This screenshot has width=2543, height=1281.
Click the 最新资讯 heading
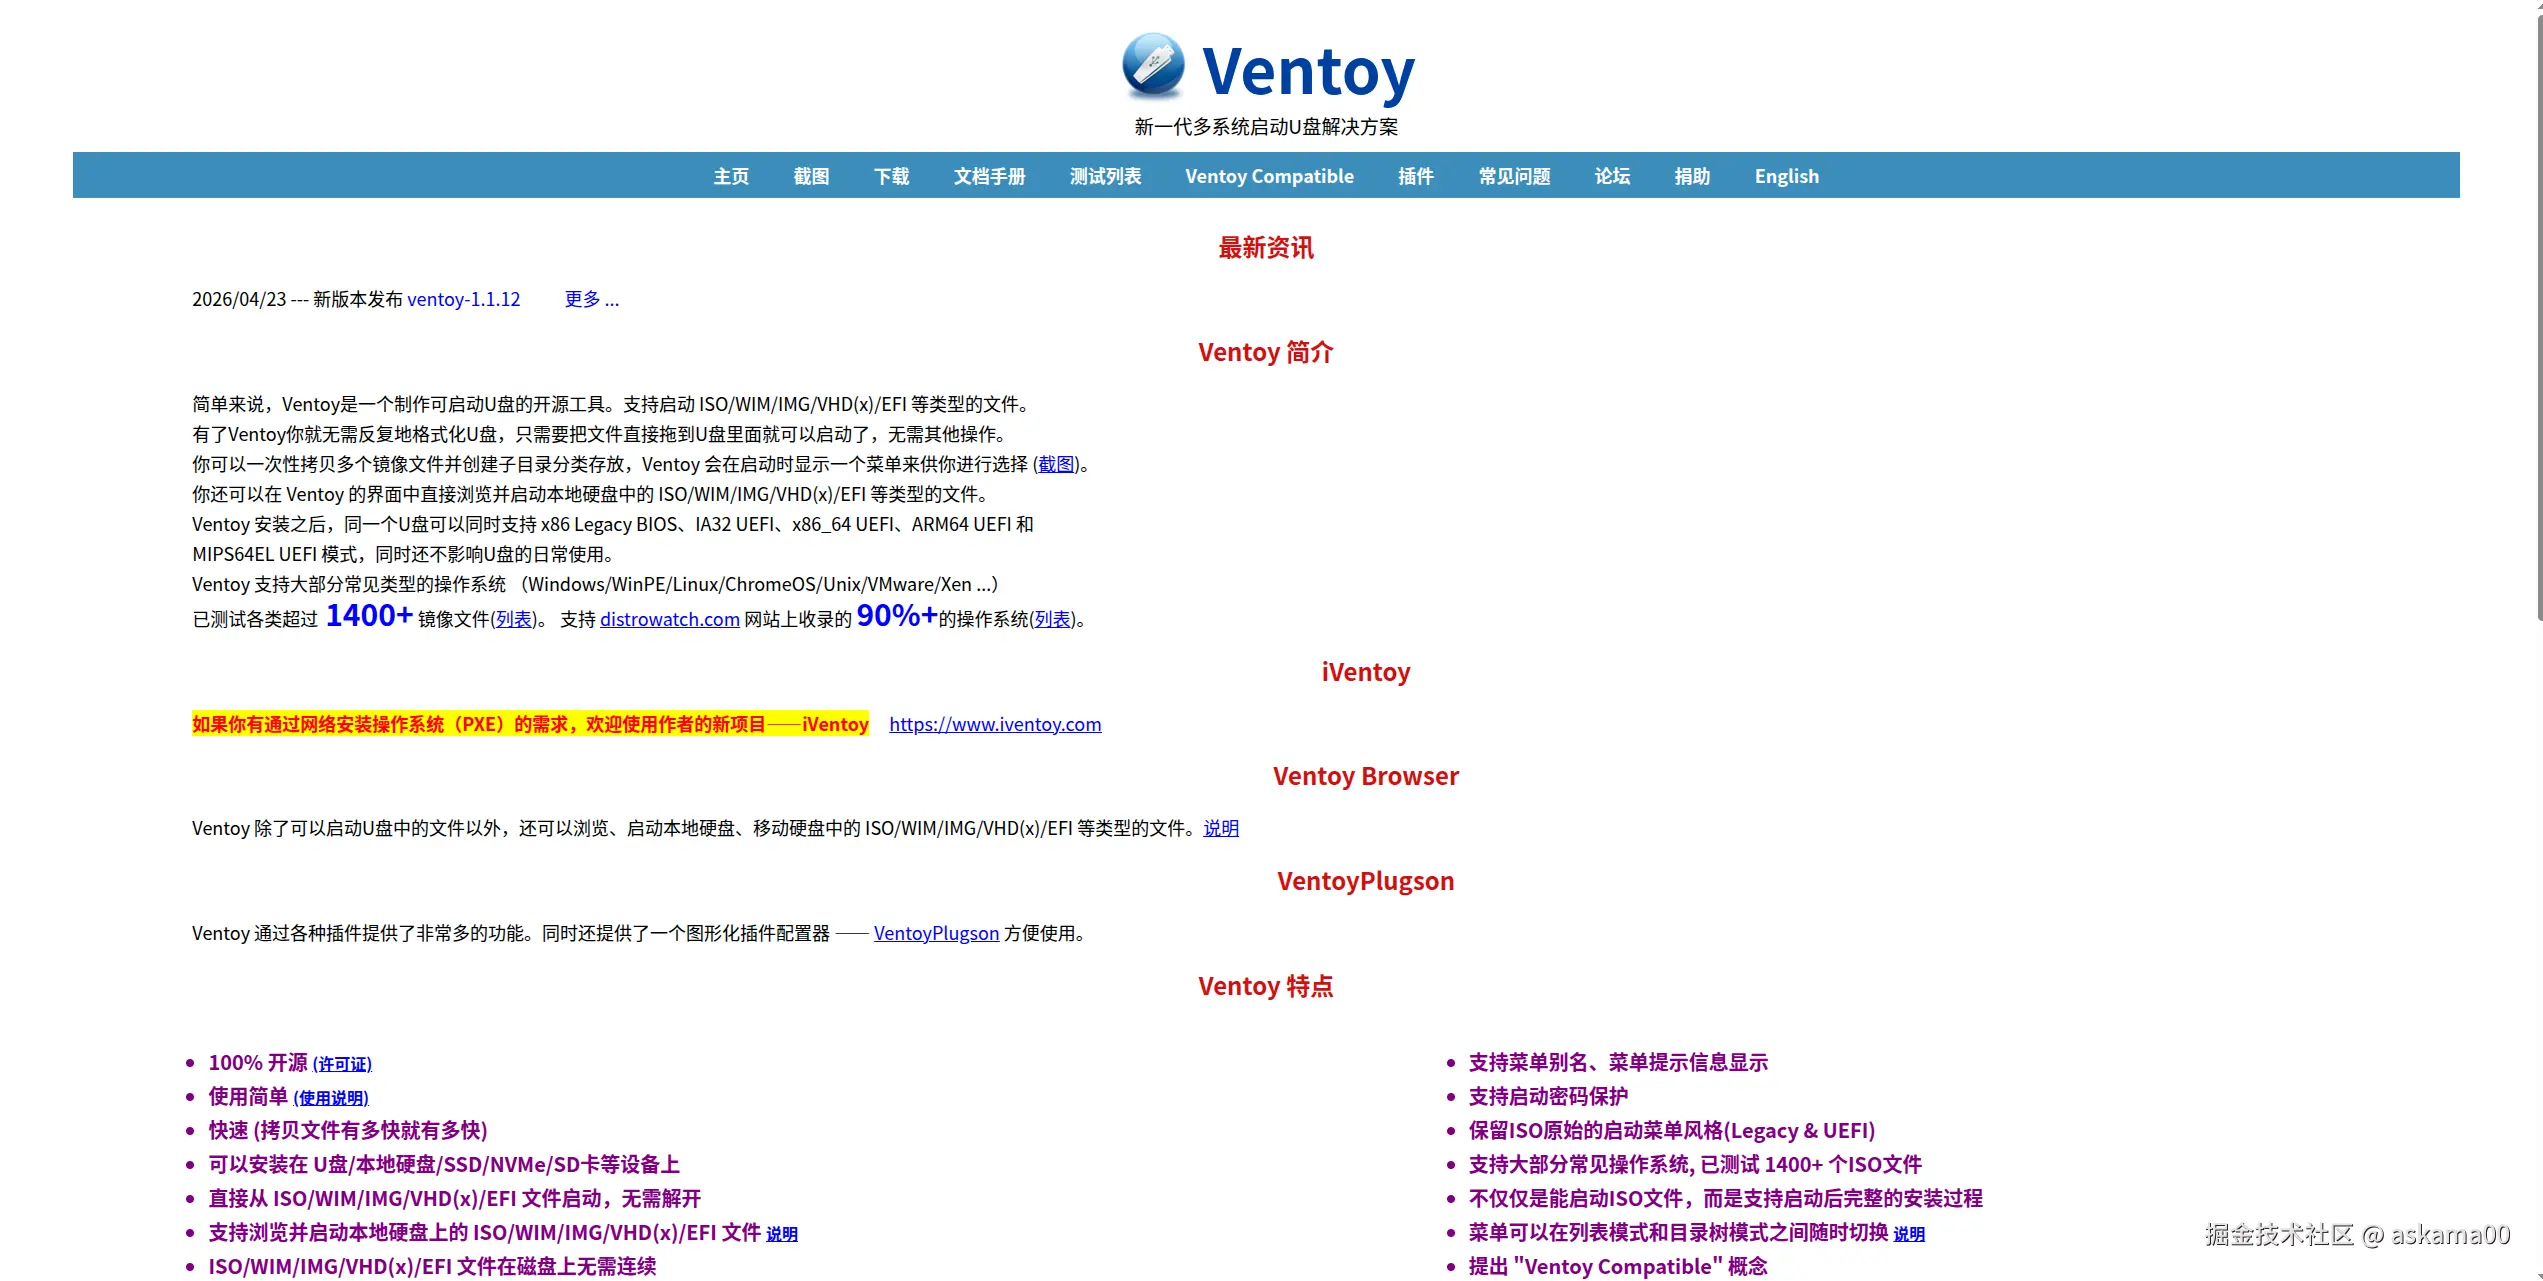tap(1265, 248)
